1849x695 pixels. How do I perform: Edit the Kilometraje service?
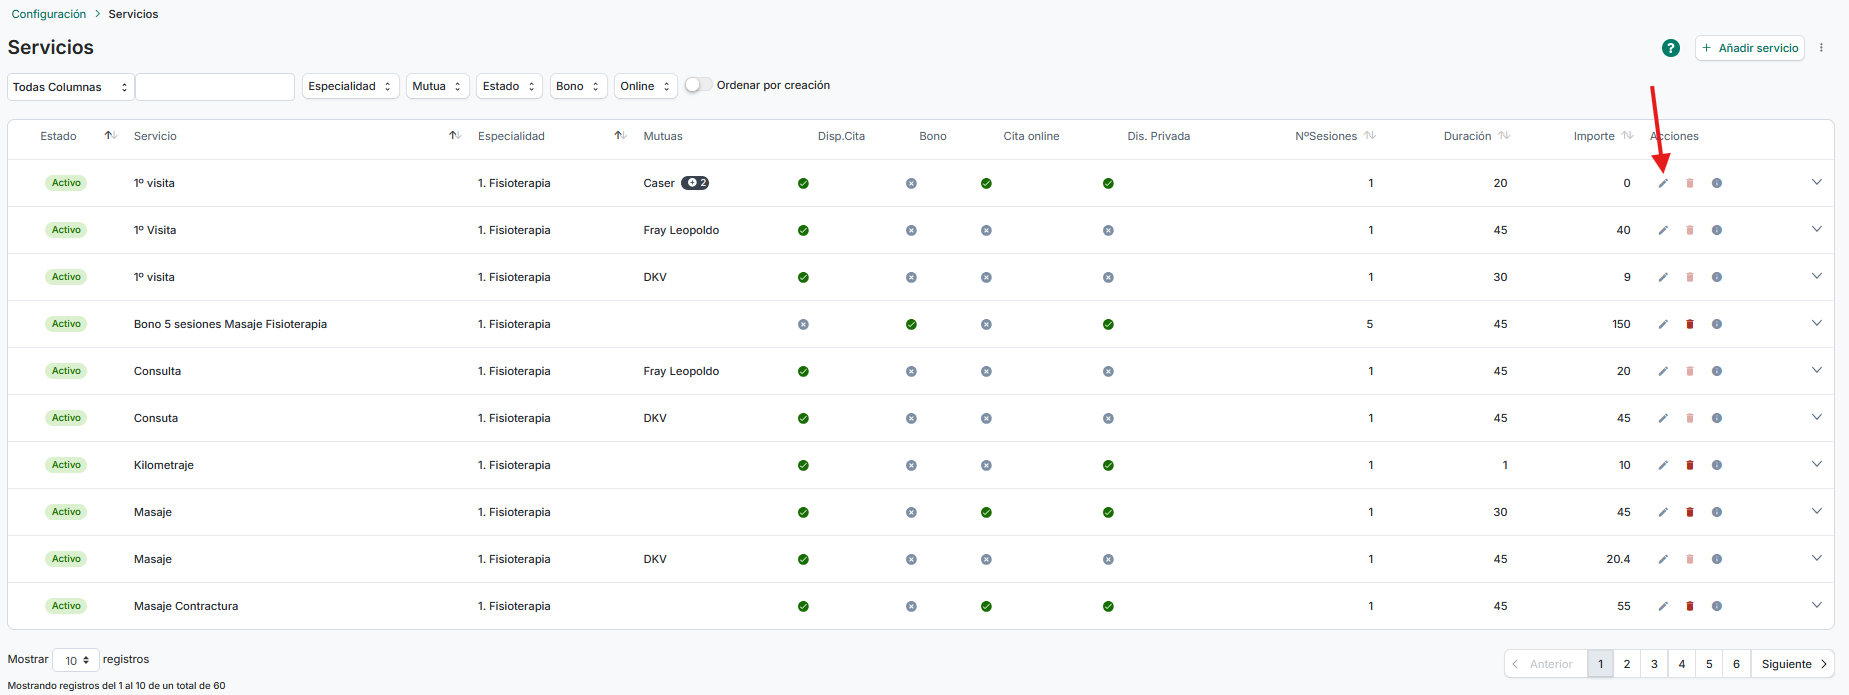coord(1663,465)
